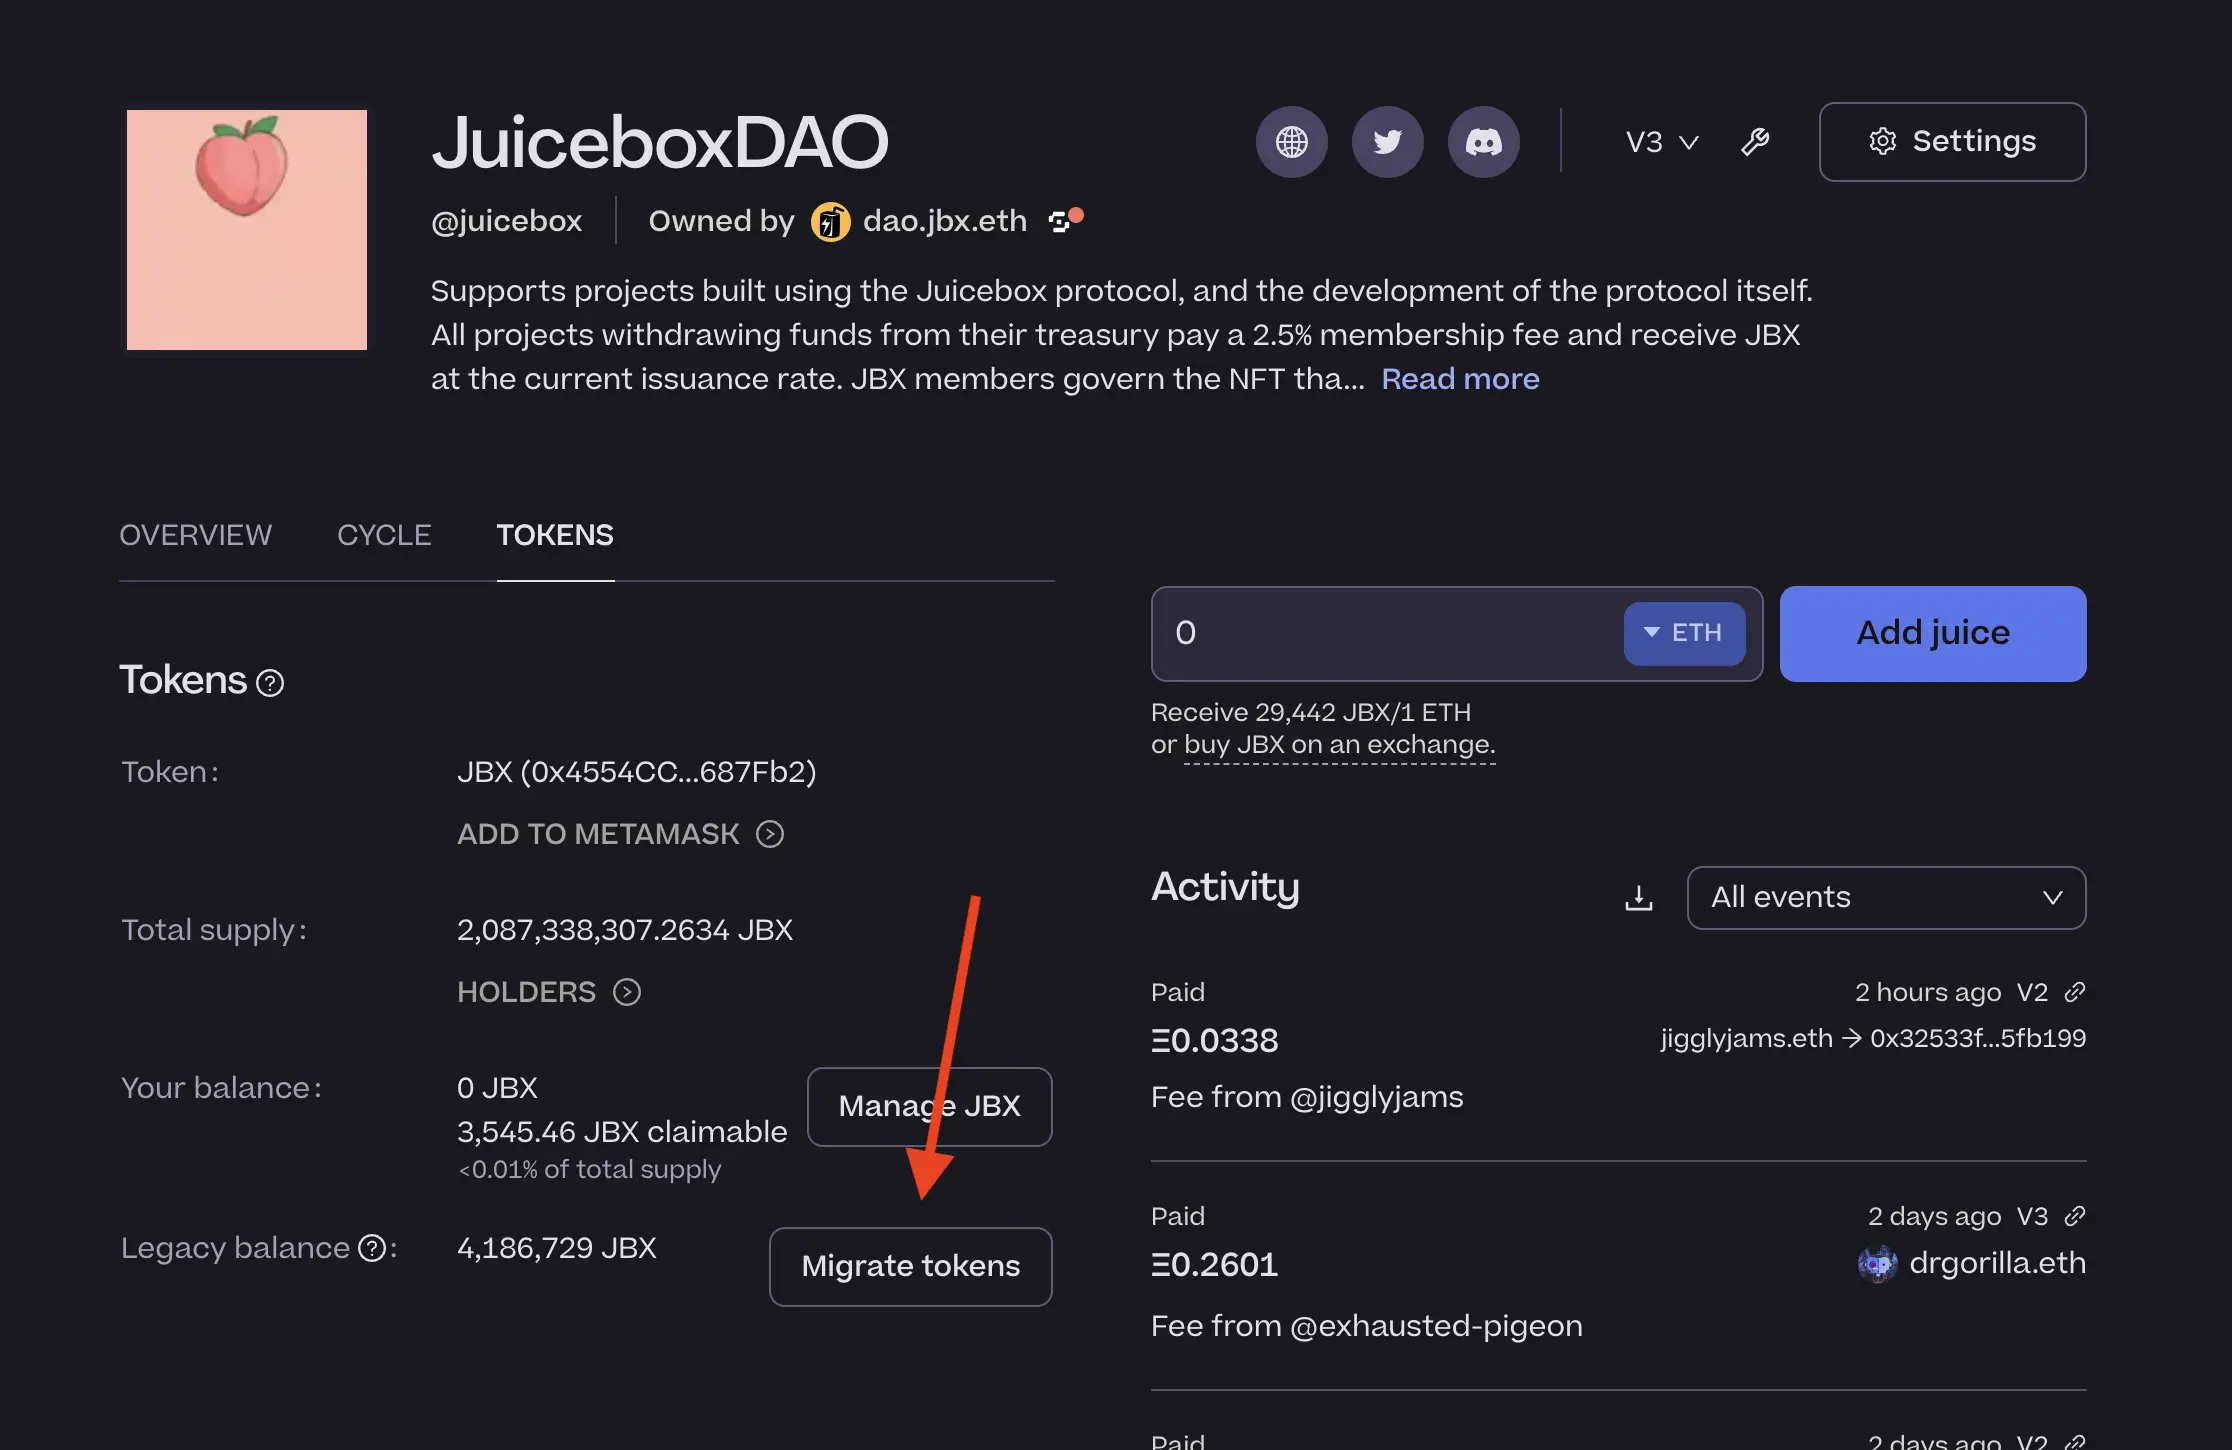Screen dimensions: 2232x1450
Task: Open the ETH currency selector
Action: (1684, 633)
